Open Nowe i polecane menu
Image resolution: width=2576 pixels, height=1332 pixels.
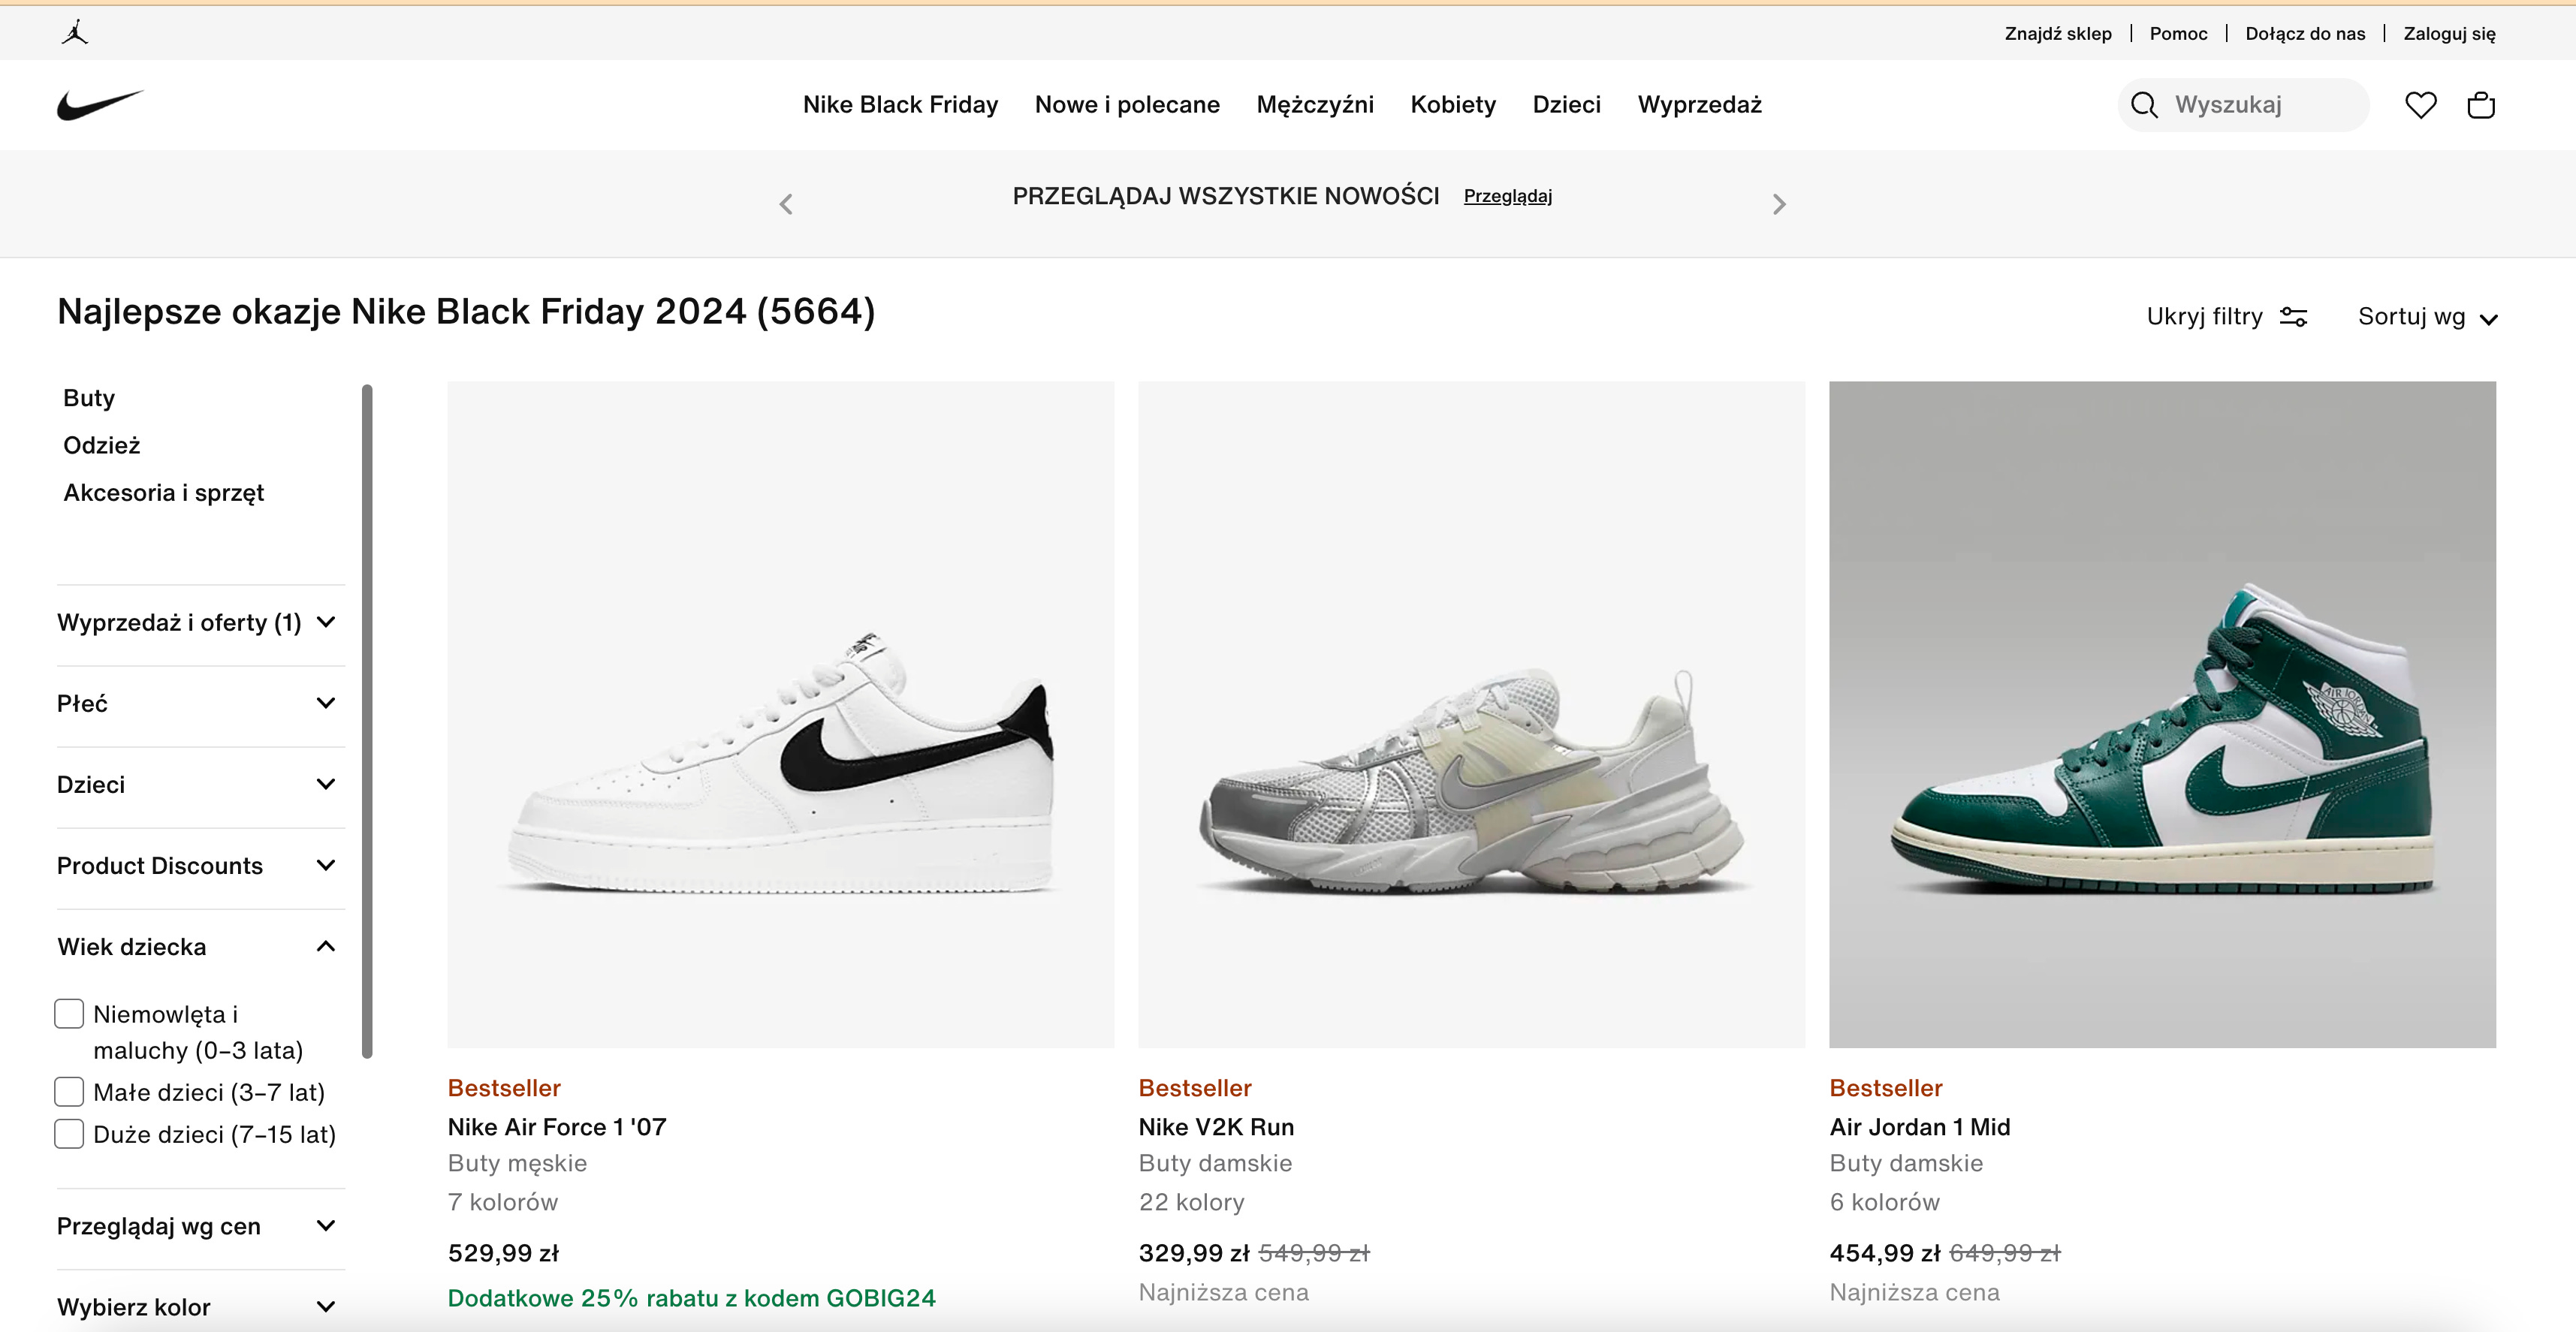click(x=1127, y=105)
